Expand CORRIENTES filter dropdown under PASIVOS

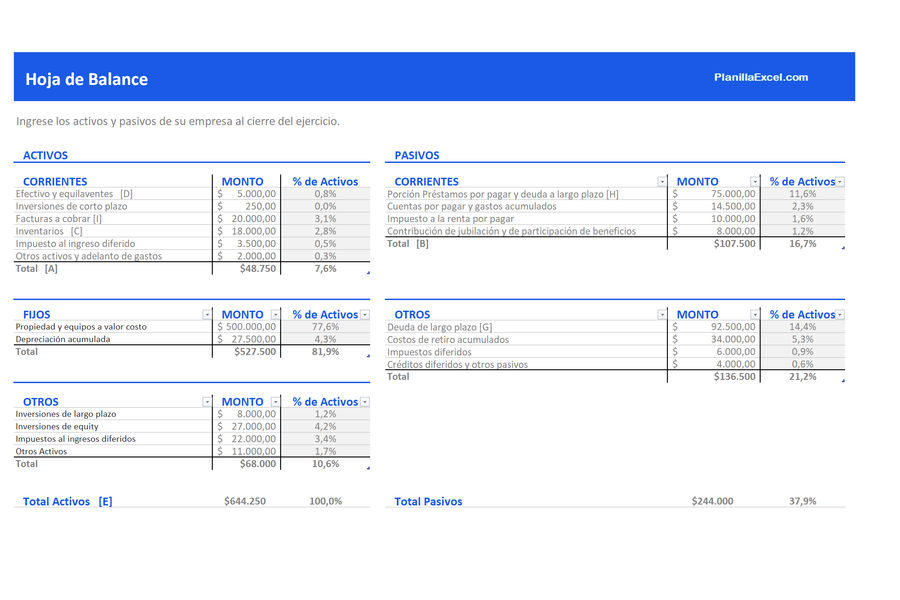pyautogui.click(x=662, y=181)
